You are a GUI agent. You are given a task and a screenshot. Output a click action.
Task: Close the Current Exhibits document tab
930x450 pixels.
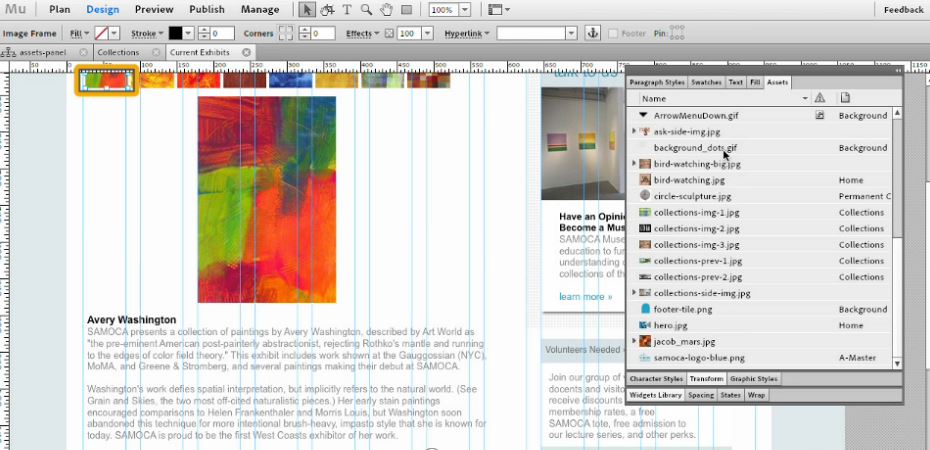pyautogui.click(x=246, y=52)
